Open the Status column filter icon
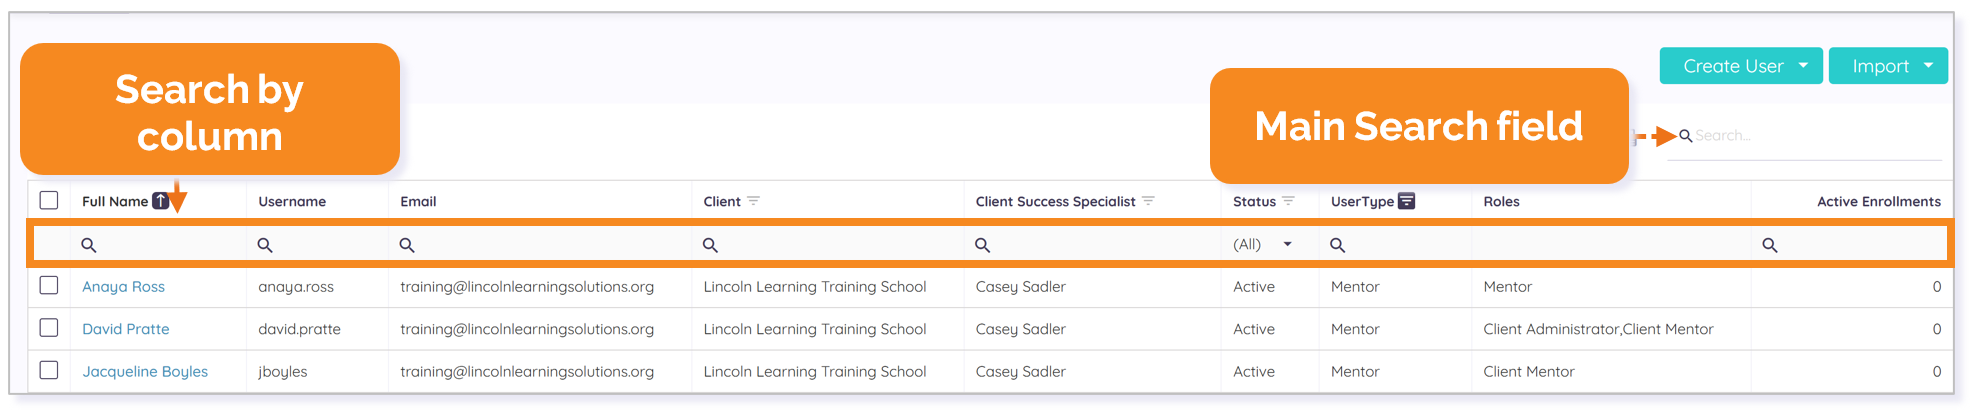Screen dimensions: 1973x411 [1288, 201]
